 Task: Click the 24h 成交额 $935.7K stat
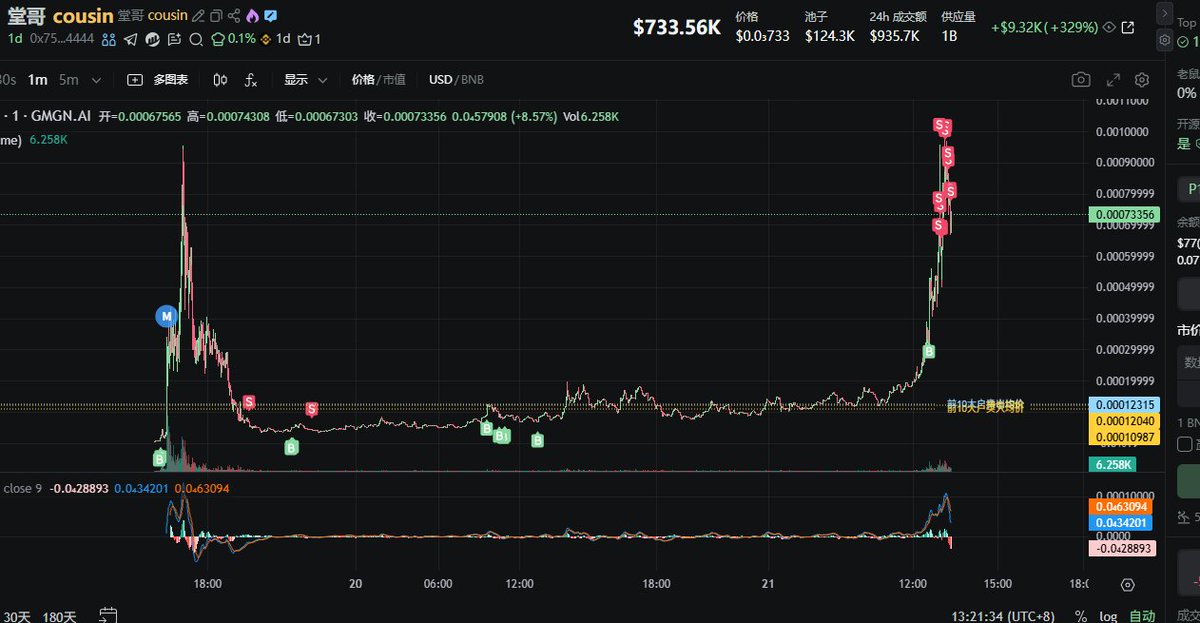point(897,26)
